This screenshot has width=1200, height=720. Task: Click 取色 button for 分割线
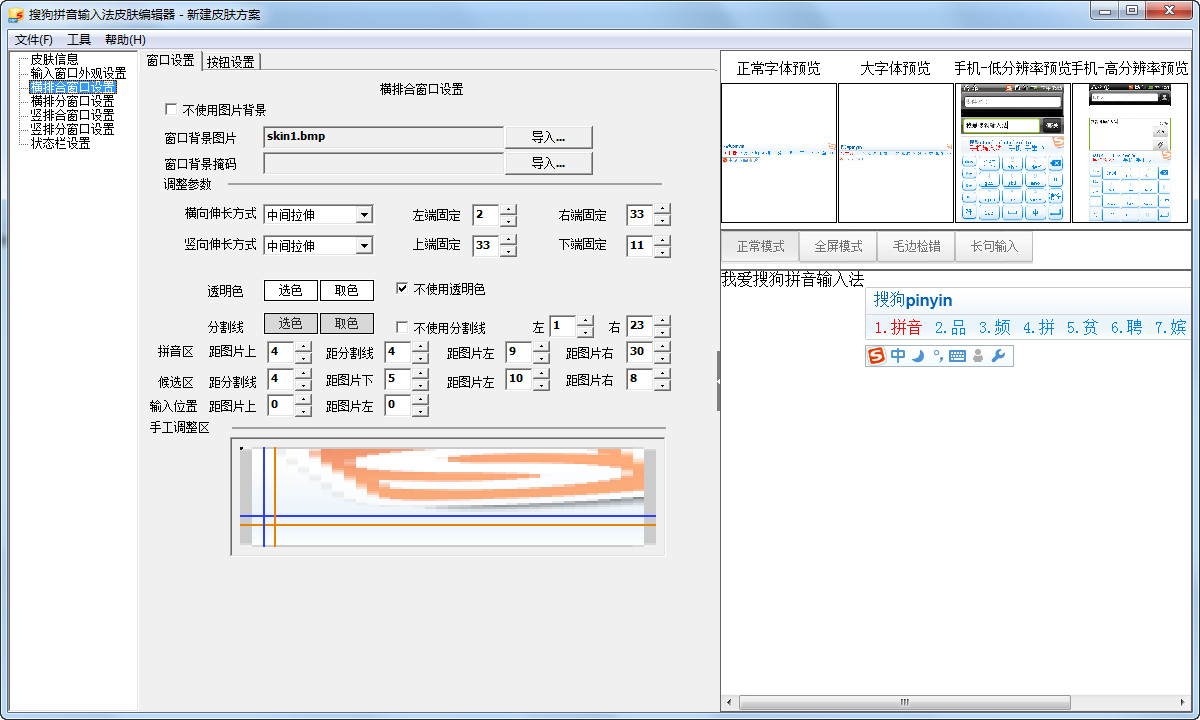pyautogui.click(x=347, y=324)
